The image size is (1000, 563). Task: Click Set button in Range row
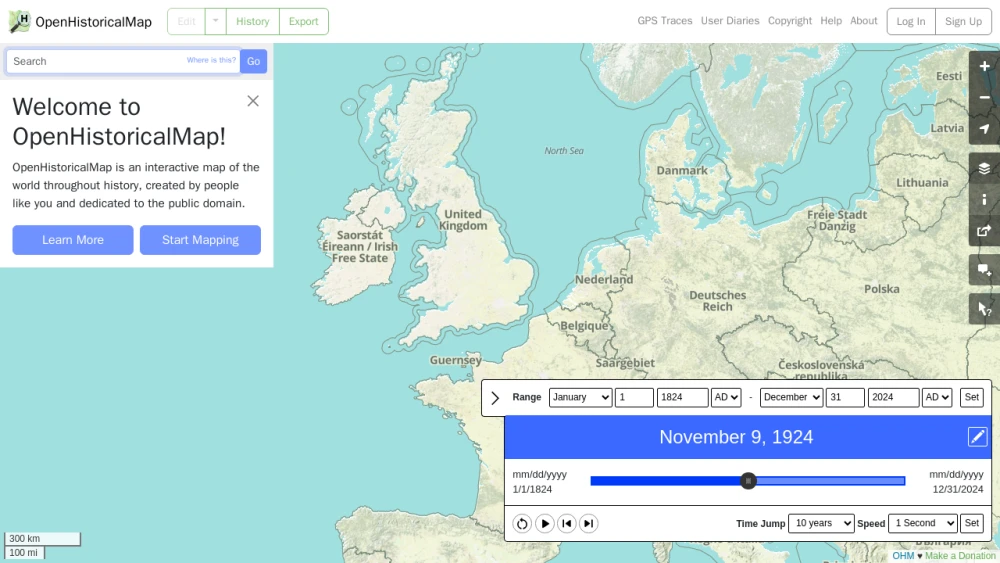click(x=971, y=397)
